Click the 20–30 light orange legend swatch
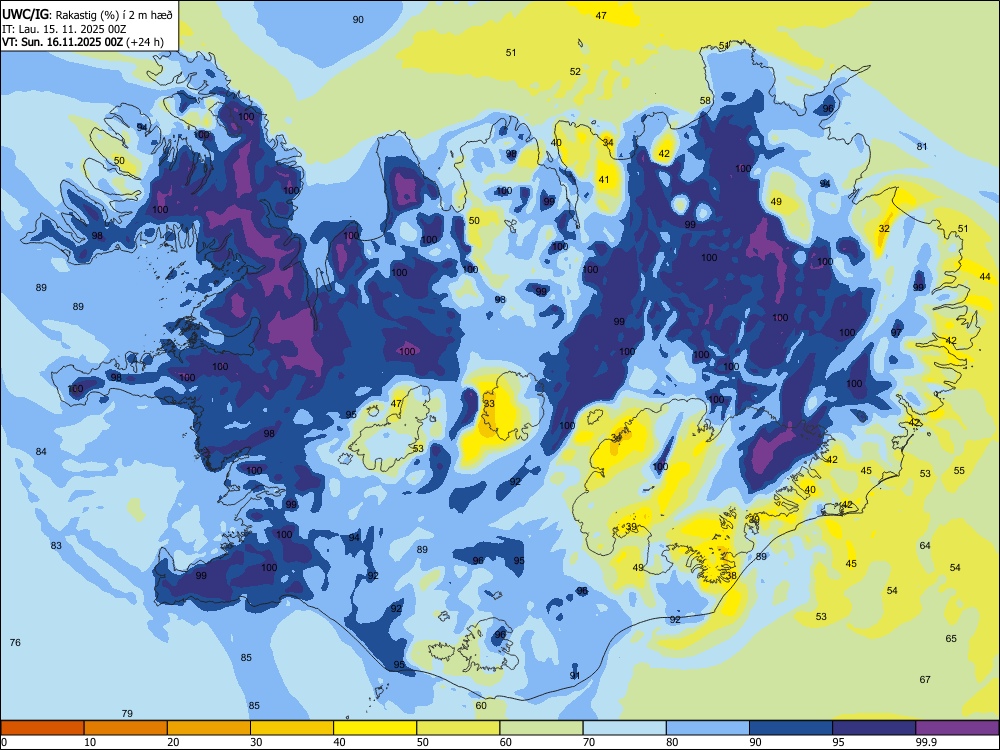Image resolution: width=1000 pixels, height=750 pixels. click(209, 728)
